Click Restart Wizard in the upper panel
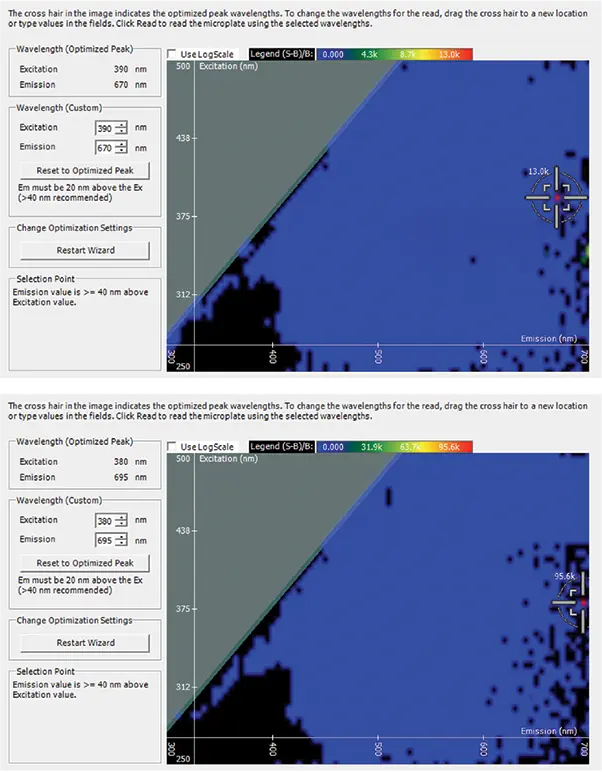This screenshot has width=602, height=772. 85,250
